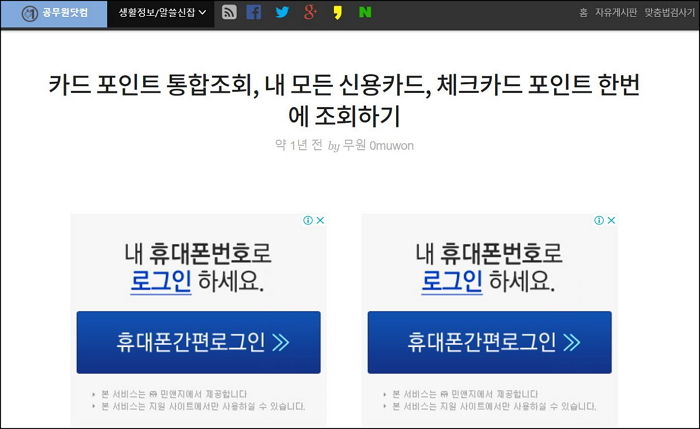Open the RSS feed icon

(229, 12)
